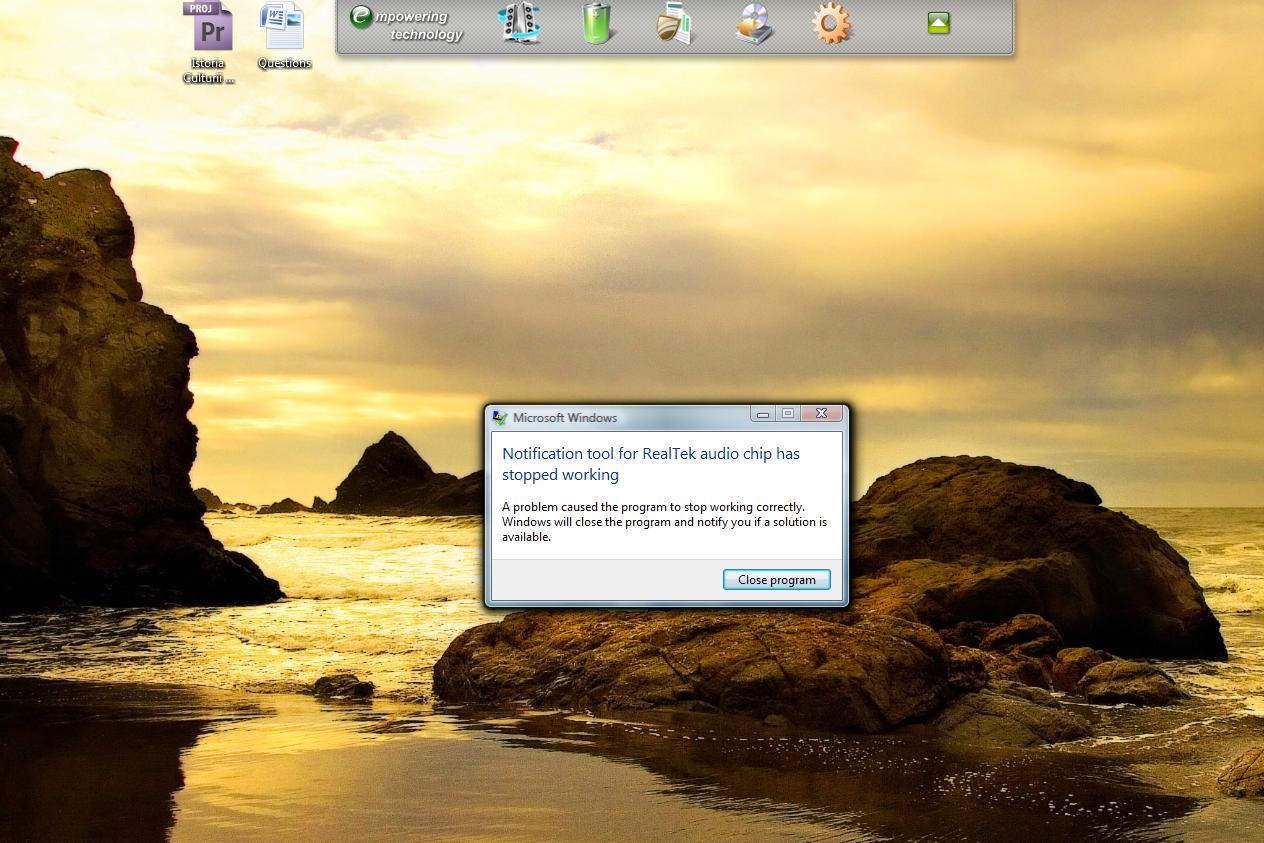Click the 'A problem caused the program' message text

(664, 522)
